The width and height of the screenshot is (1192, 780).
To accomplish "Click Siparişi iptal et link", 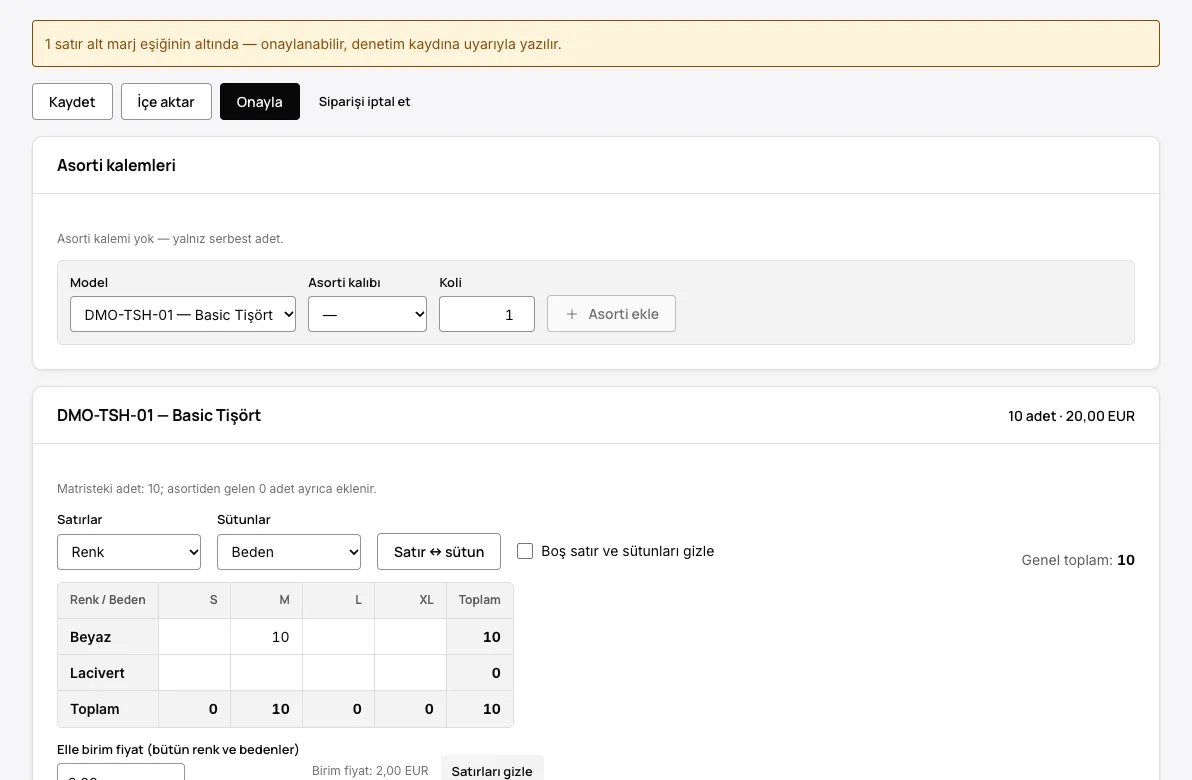I will [364, 102].
